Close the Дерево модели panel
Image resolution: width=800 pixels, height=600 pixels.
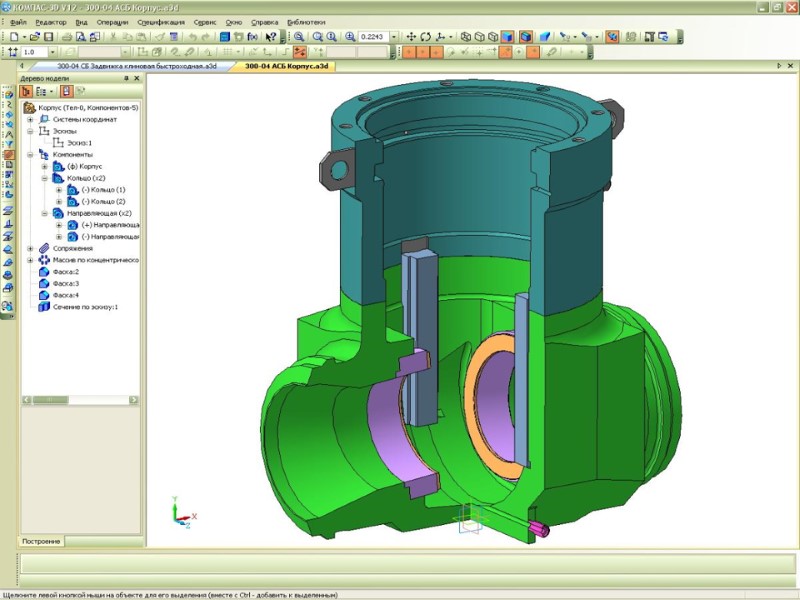coord(137,79)
